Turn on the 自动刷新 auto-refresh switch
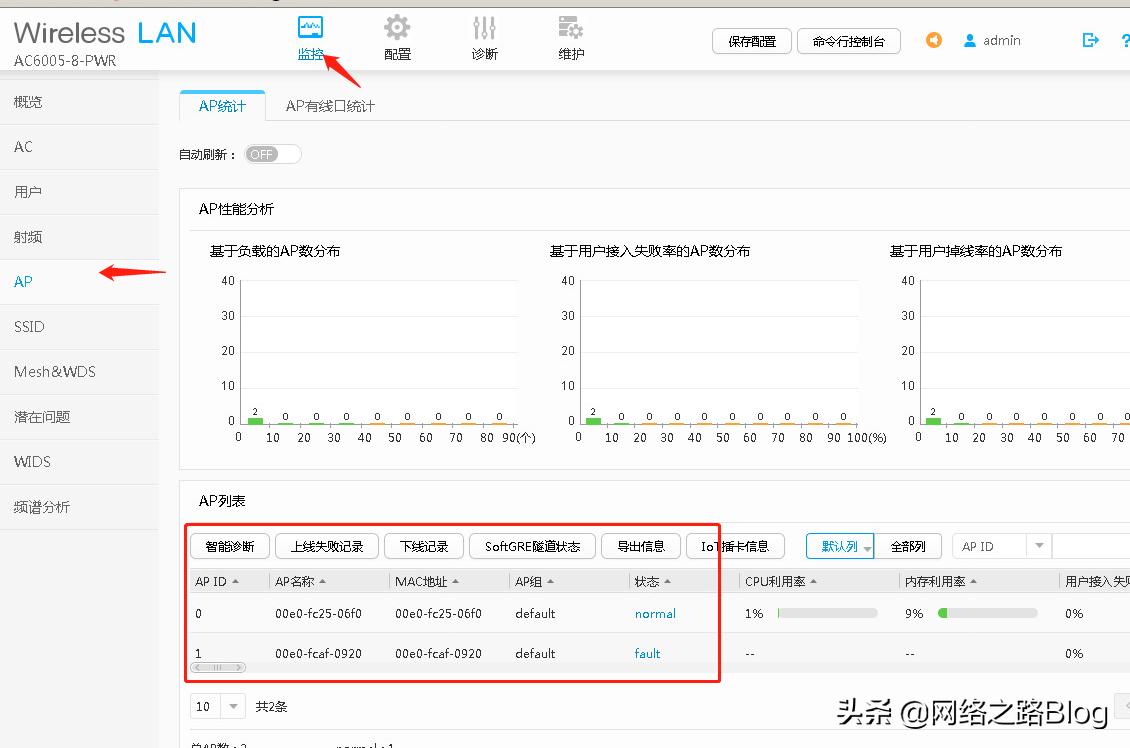Image resolution: width=1130 pixels, height=748 pixels. pyautogui.click(x=271, y=153)
